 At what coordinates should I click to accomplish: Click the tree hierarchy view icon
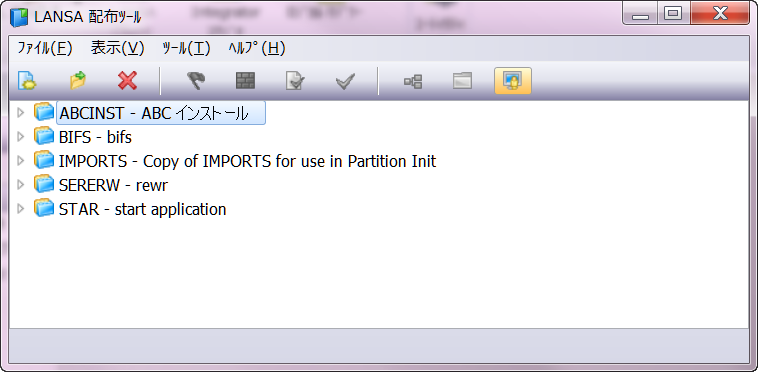coord(413,81)
